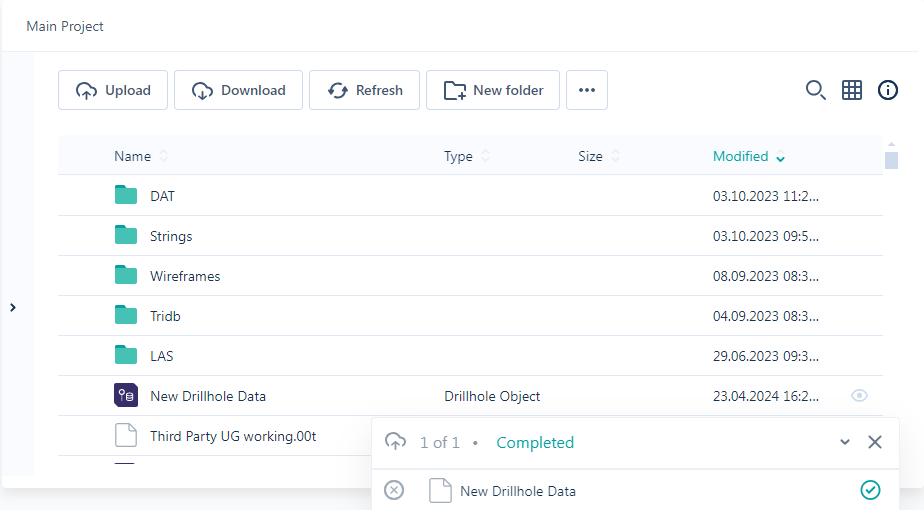Click the Upload button

pos(113,90)
